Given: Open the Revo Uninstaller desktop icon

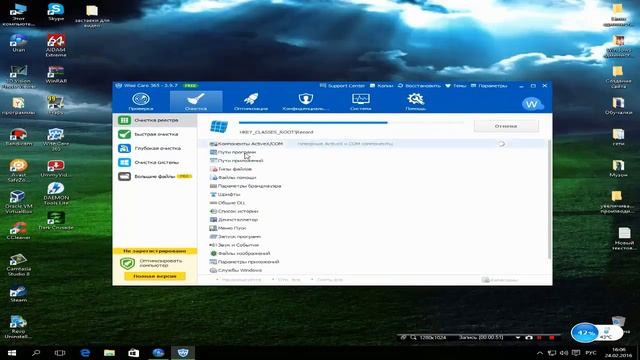Looking at the screenshot, I should (x=18, y=327).
